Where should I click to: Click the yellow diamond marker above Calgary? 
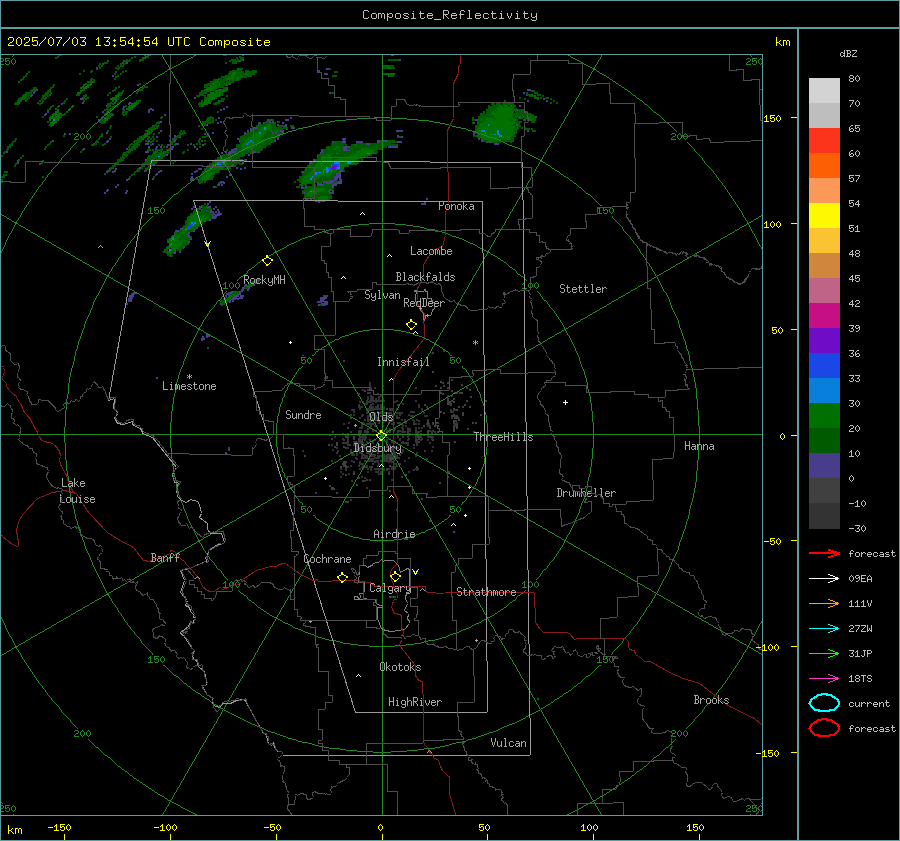click(x=395, y=576)
